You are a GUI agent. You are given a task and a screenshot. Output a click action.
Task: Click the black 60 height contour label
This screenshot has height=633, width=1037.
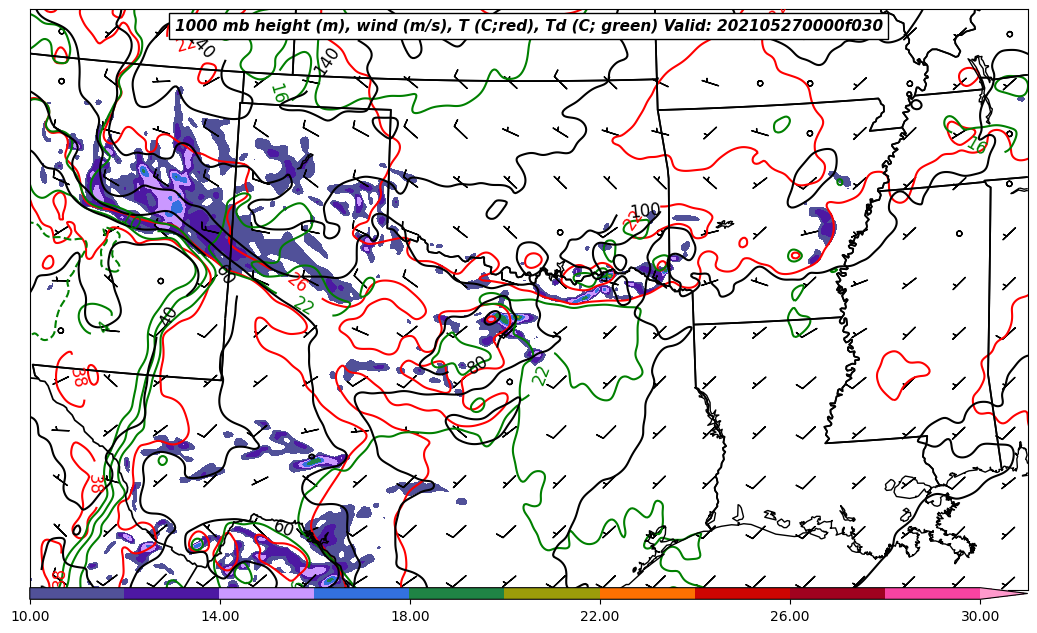(x=284, y=528)
